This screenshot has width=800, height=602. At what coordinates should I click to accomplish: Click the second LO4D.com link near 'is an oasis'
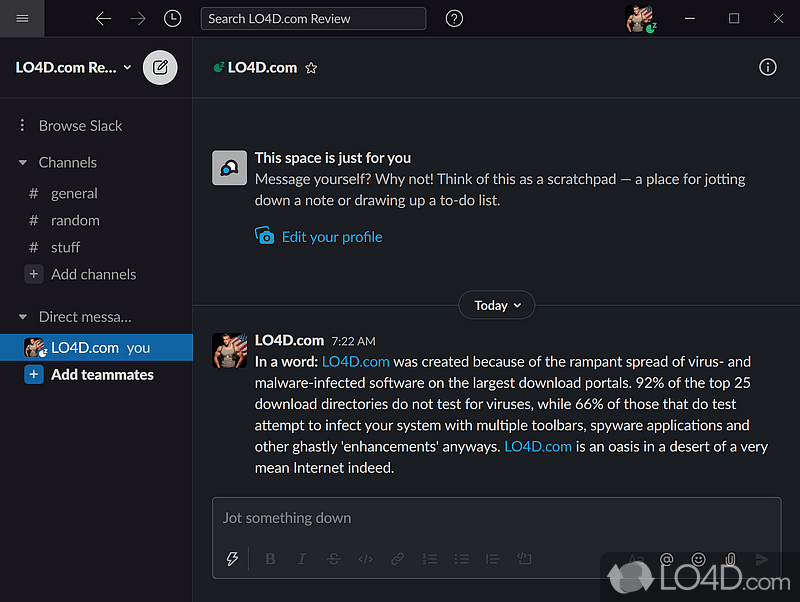click(x=538, y=447)
